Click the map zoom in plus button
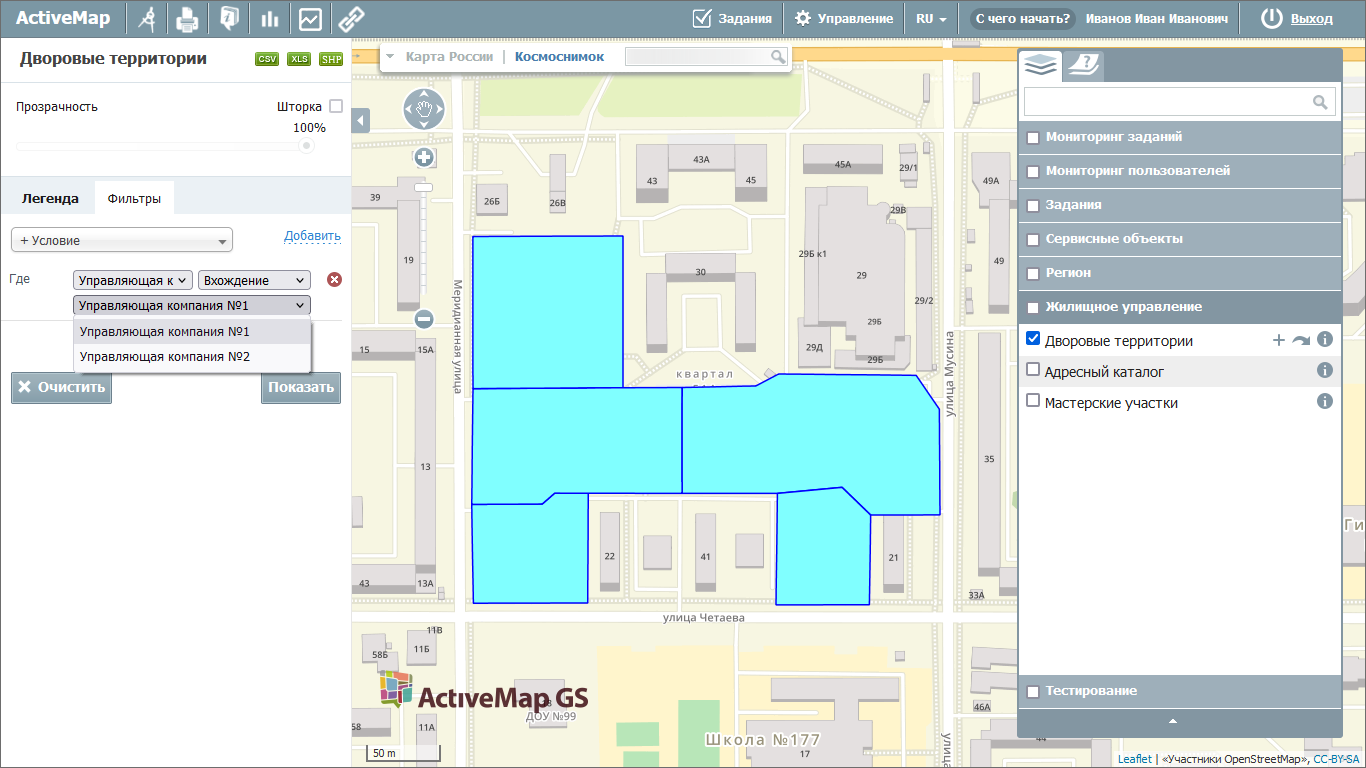 point(424,157)
